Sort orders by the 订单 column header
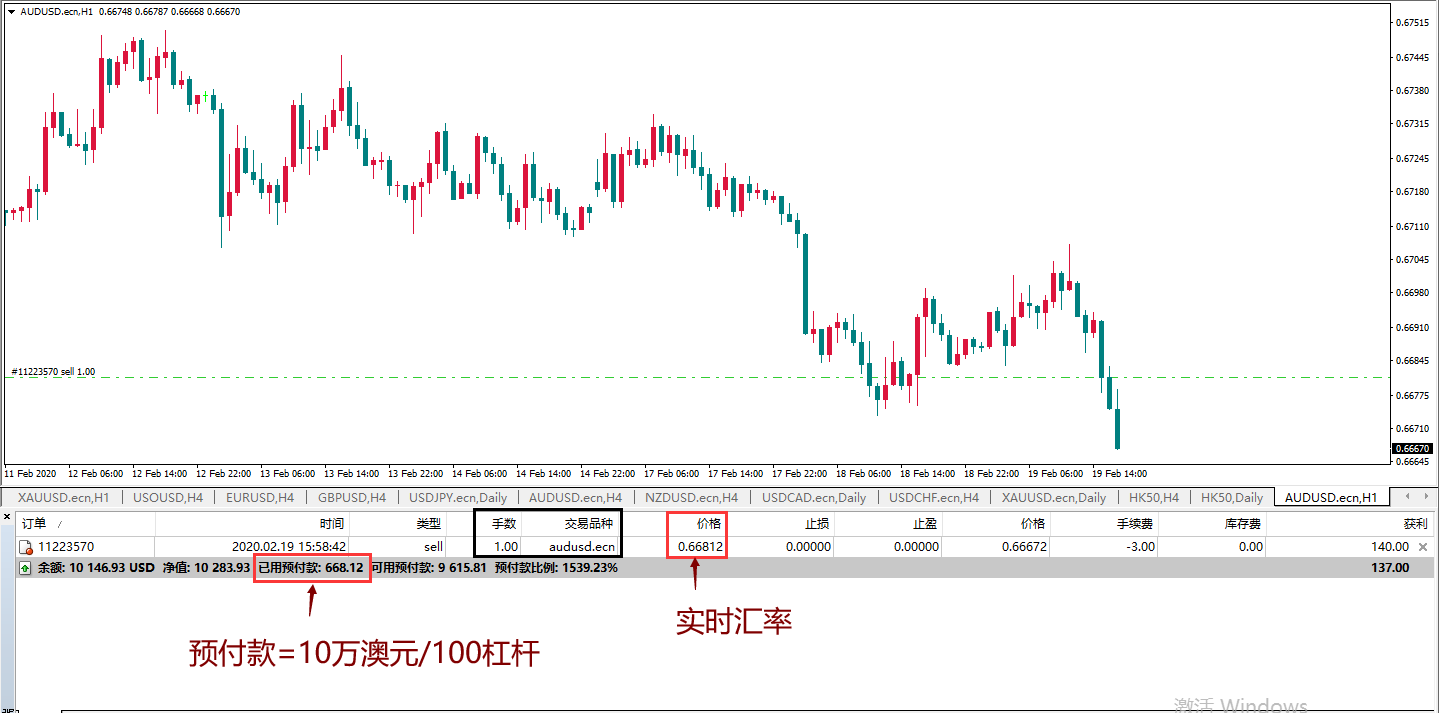This screenshot has width=1439, height=713. point(35,524)
